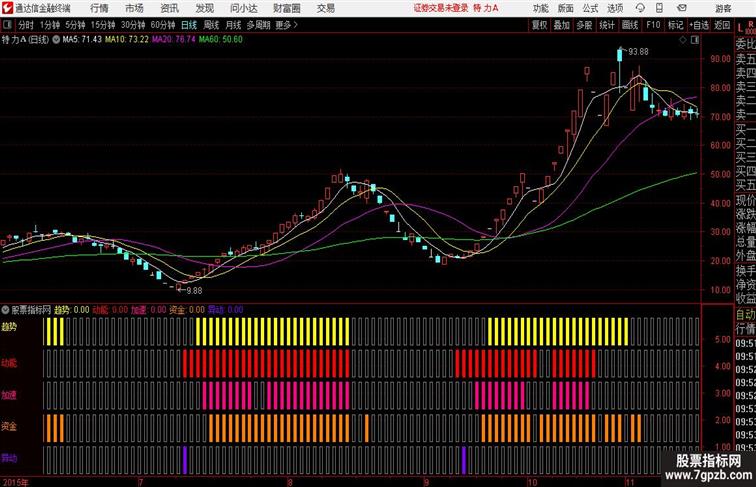Click the red 动能 row label
756x487 pixels.
9,363
